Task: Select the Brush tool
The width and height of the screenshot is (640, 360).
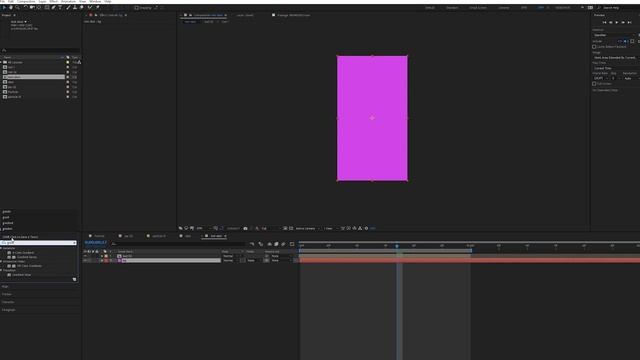Action: pyautogui.click(x=68, y=7)
